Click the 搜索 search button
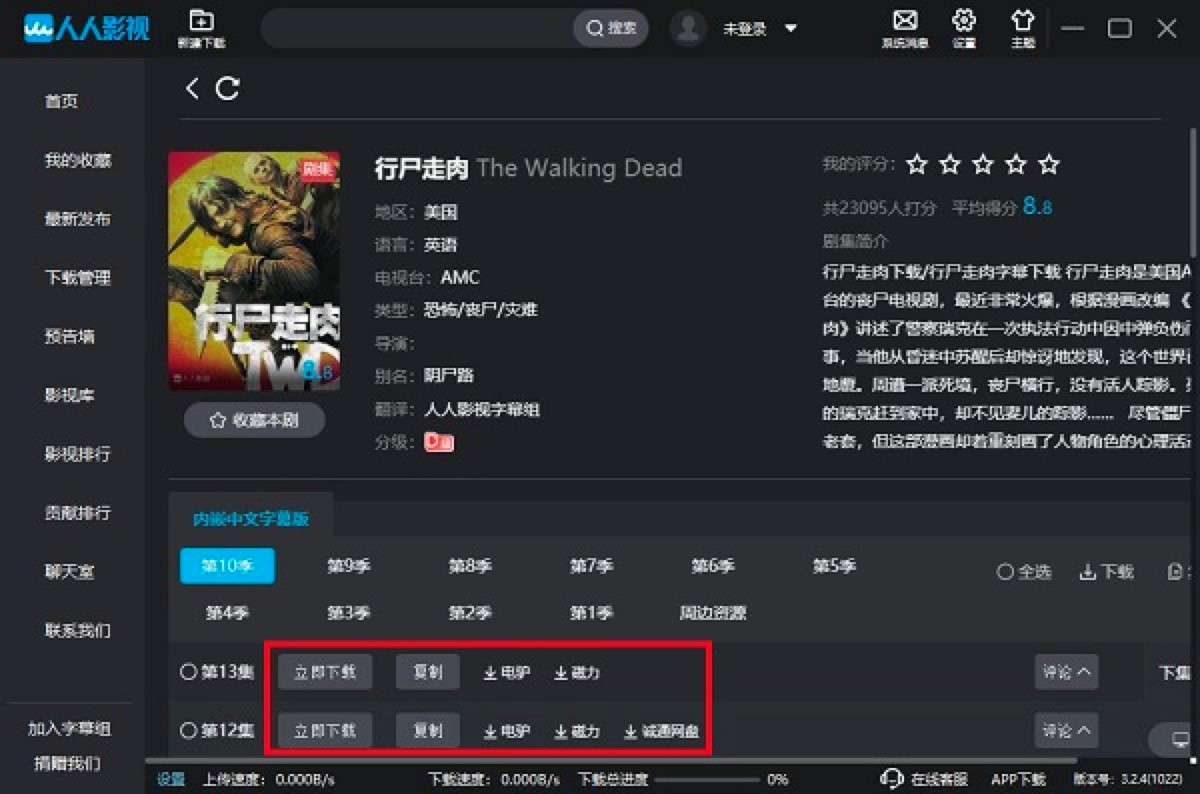The width and height of the screenshot is (1200, 794). (611, 28)
